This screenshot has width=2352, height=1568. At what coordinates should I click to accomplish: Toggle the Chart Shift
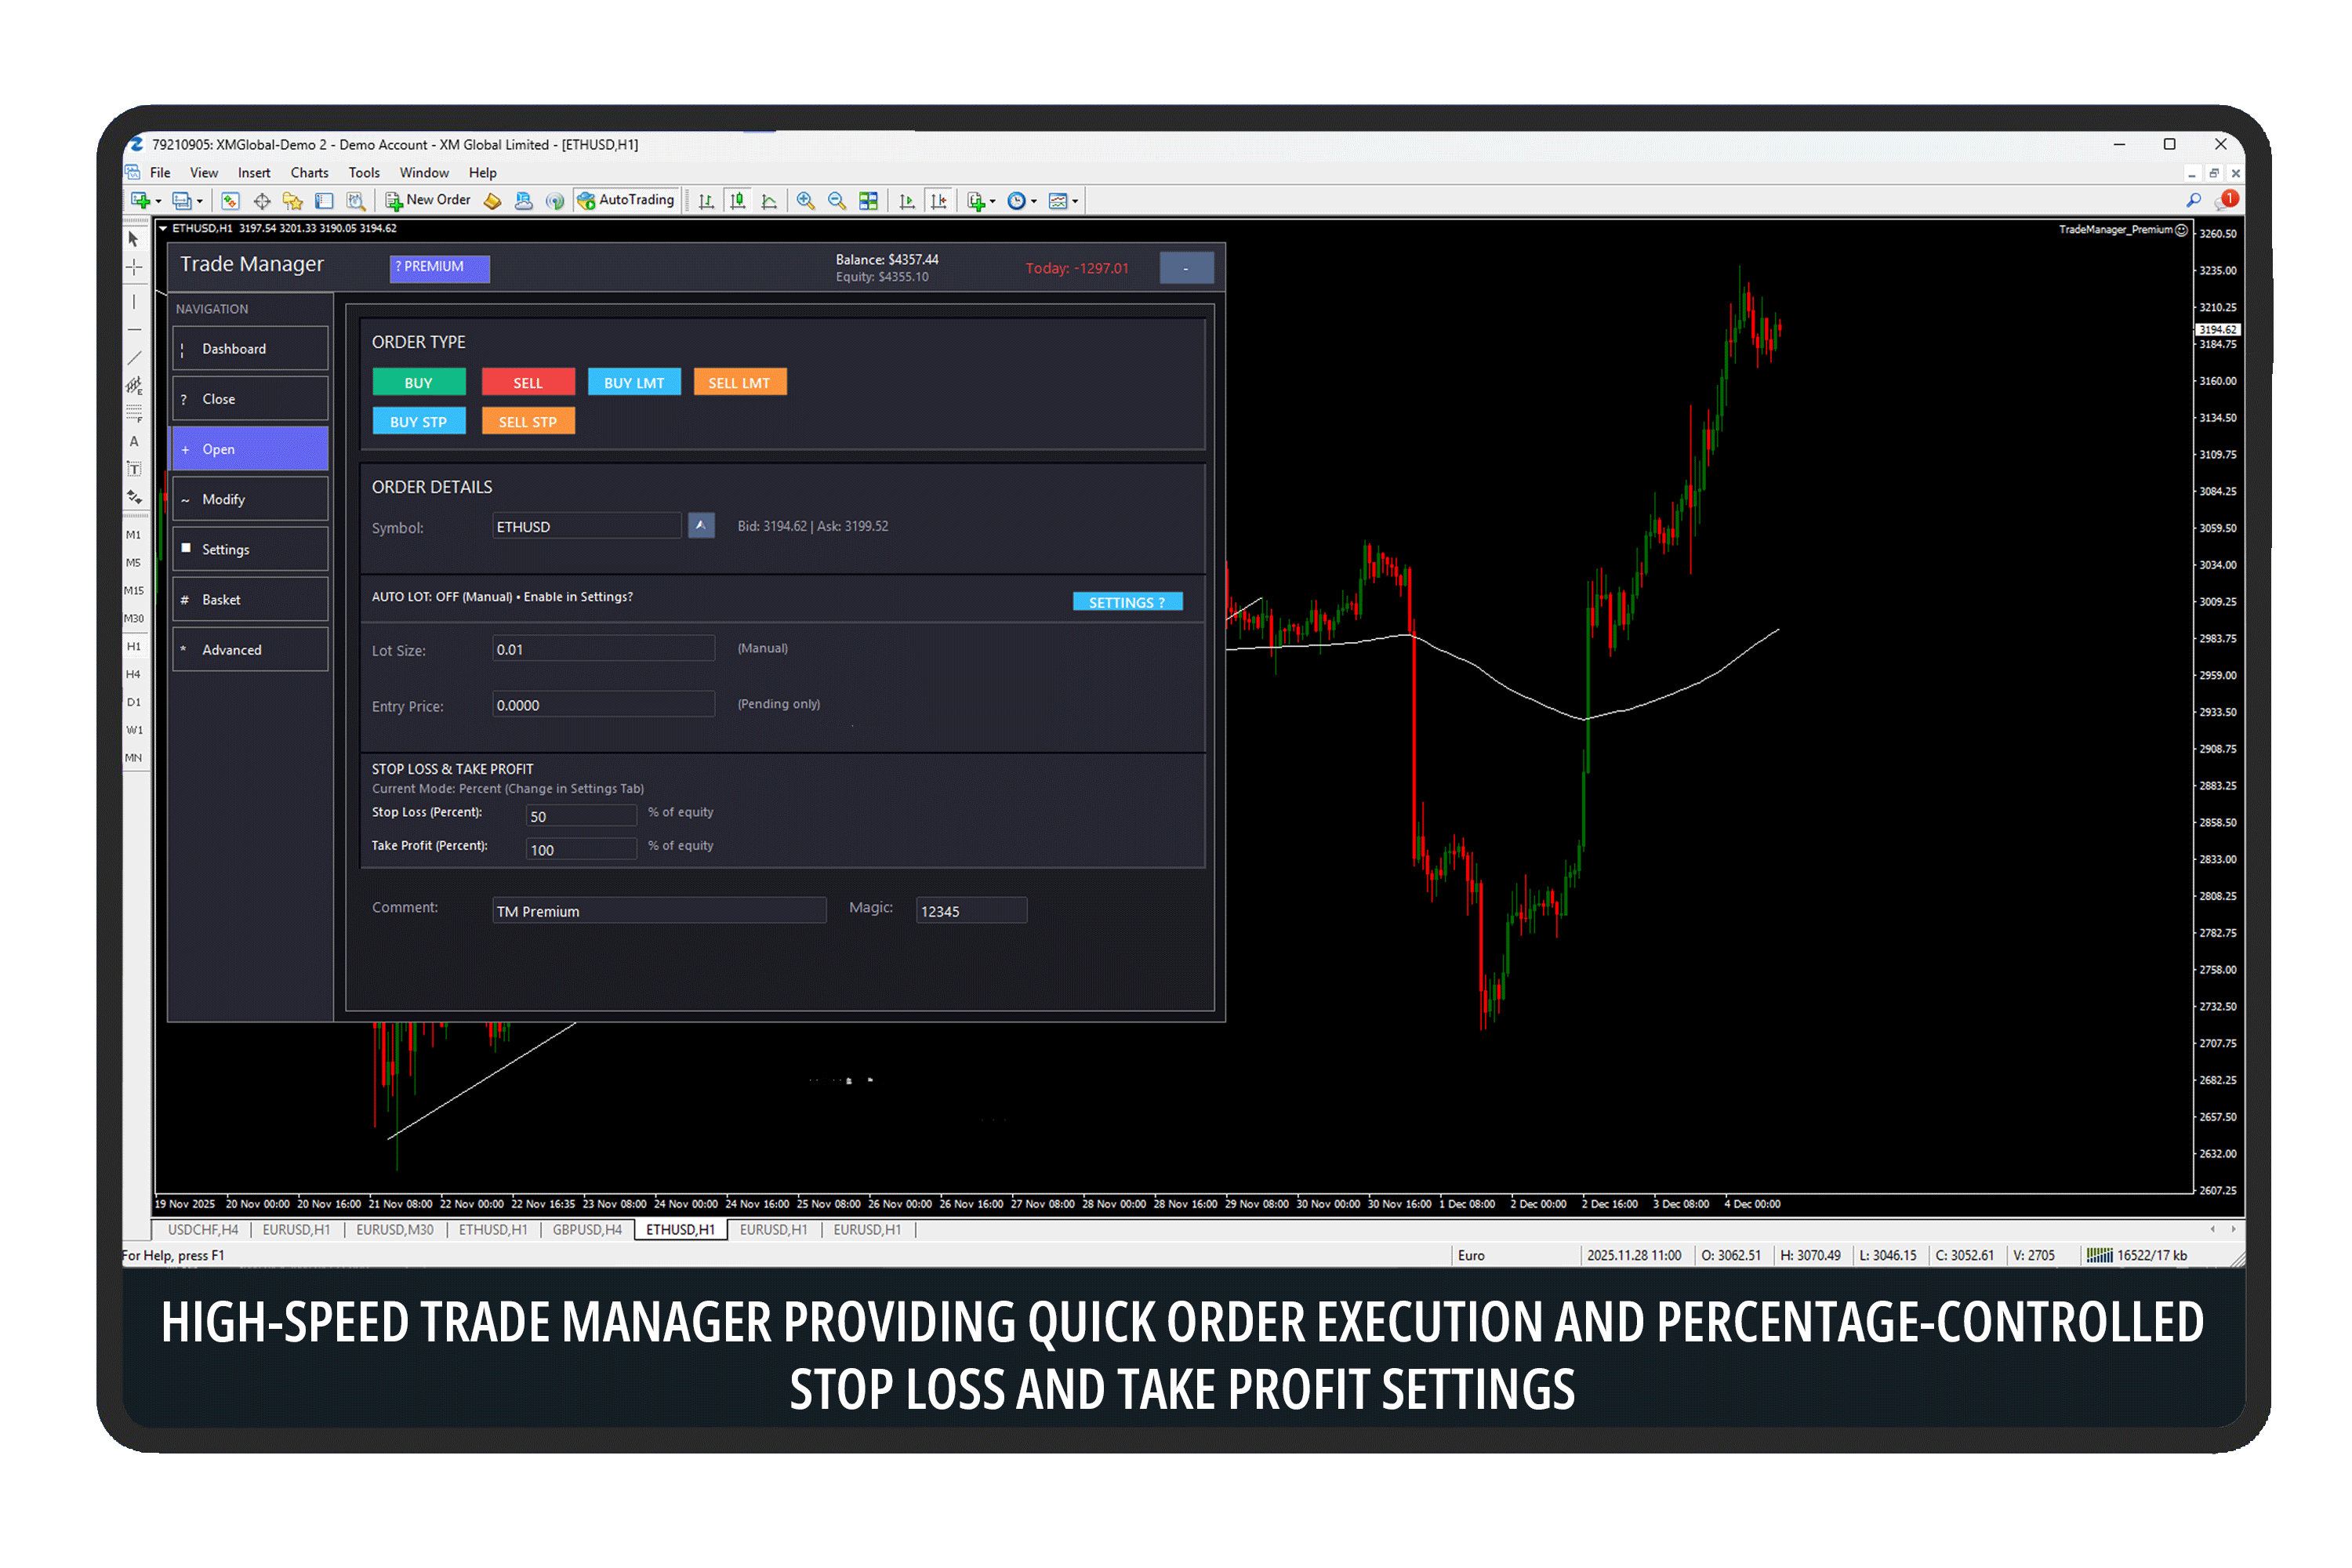tap(940, 200)
